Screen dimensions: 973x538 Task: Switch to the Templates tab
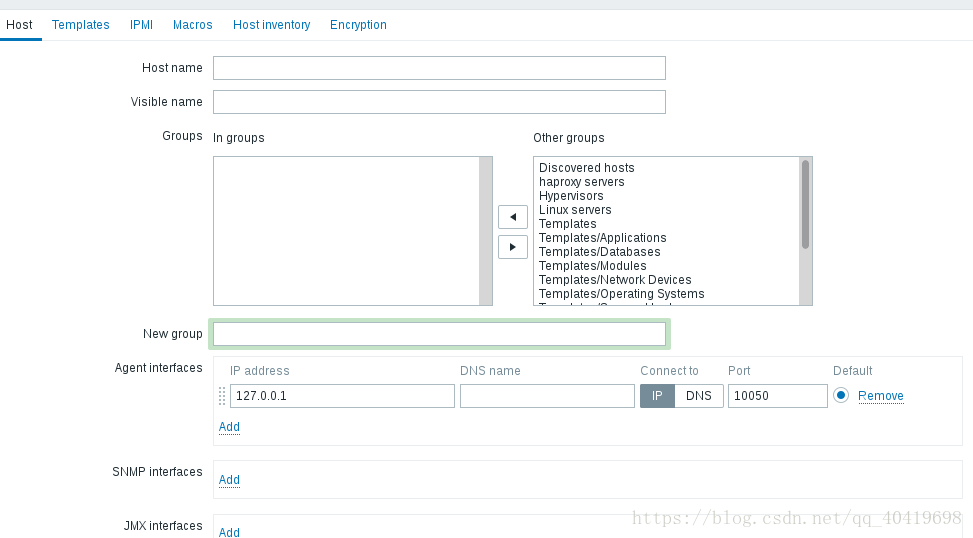click(x=81, y=25)
